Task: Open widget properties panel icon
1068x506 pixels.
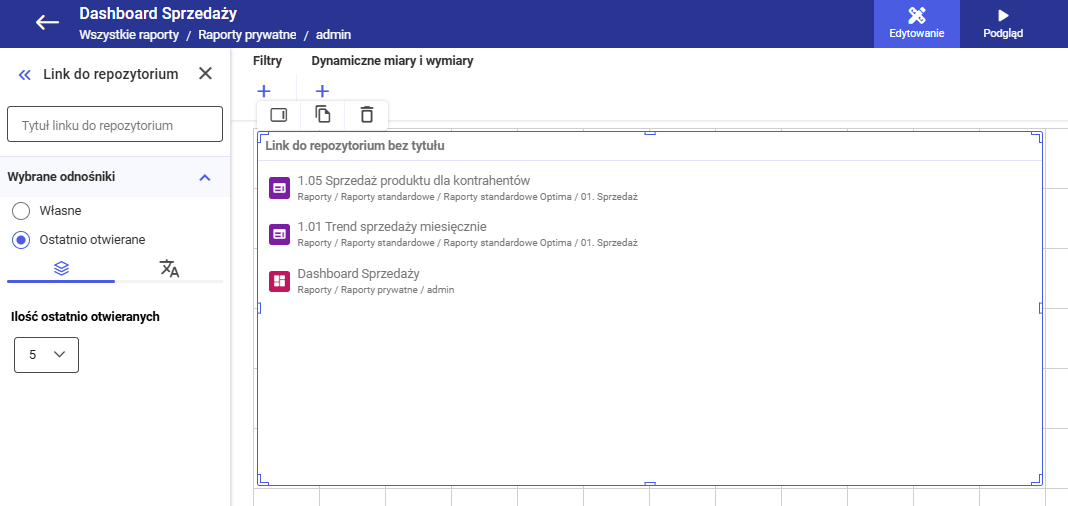Action: (279, 114)
